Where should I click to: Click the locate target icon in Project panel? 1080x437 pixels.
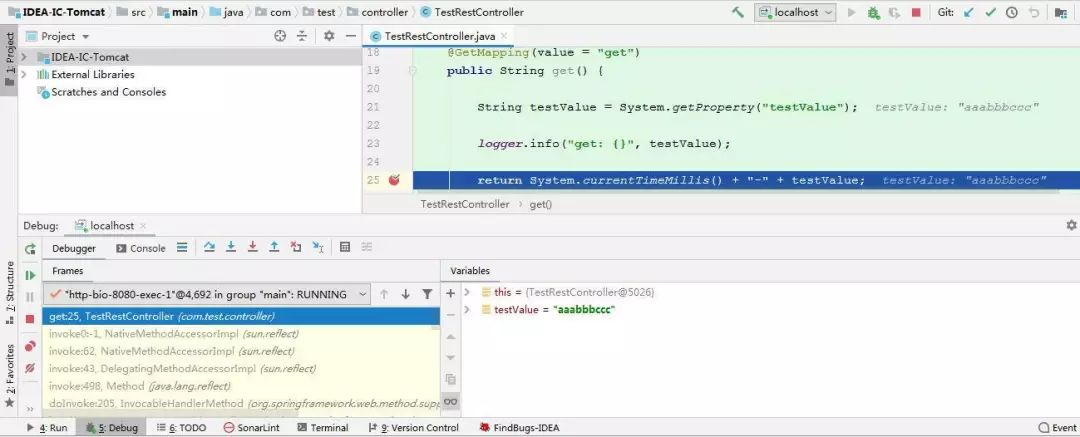[x=280, y=37]
